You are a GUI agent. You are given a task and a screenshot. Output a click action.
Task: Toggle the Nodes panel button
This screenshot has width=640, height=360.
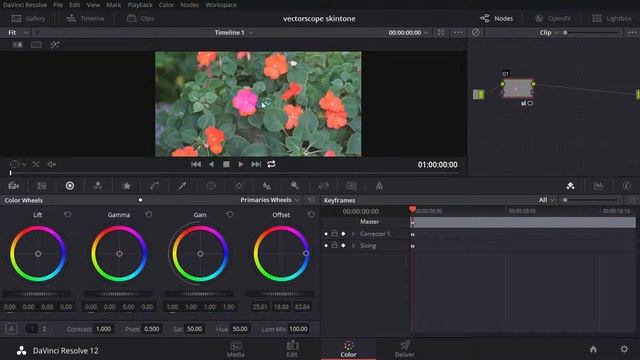496,18
